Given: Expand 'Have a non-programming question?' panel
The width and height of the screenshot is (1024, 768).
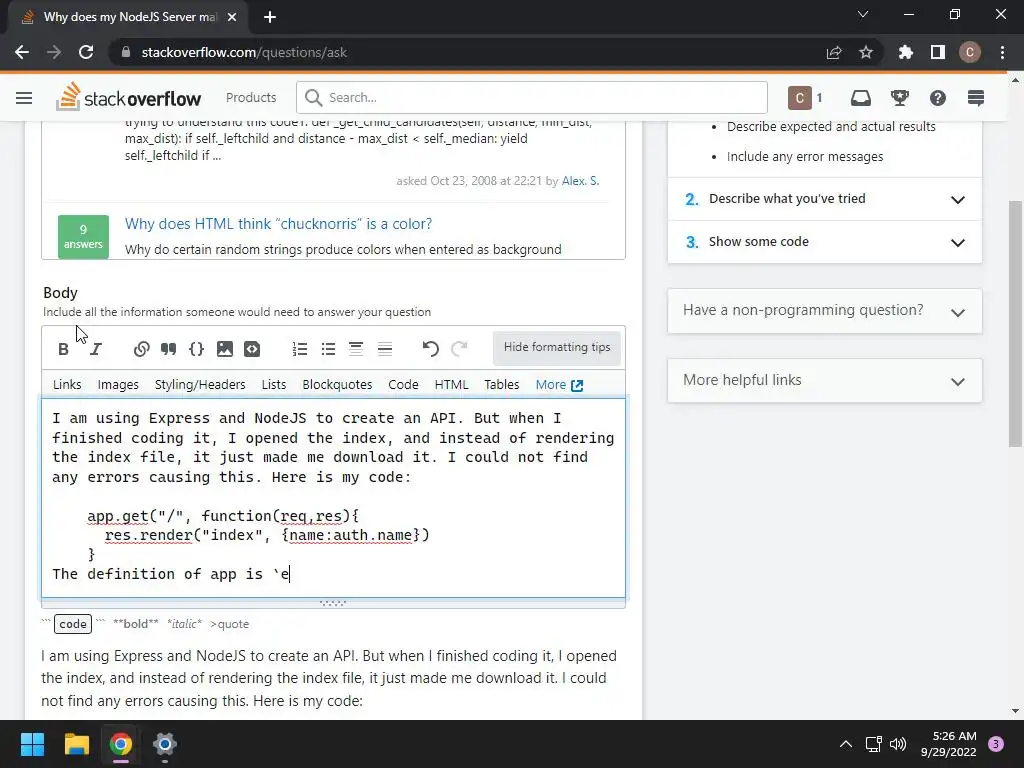Looking at the screenshot, I should click(825, 311).
